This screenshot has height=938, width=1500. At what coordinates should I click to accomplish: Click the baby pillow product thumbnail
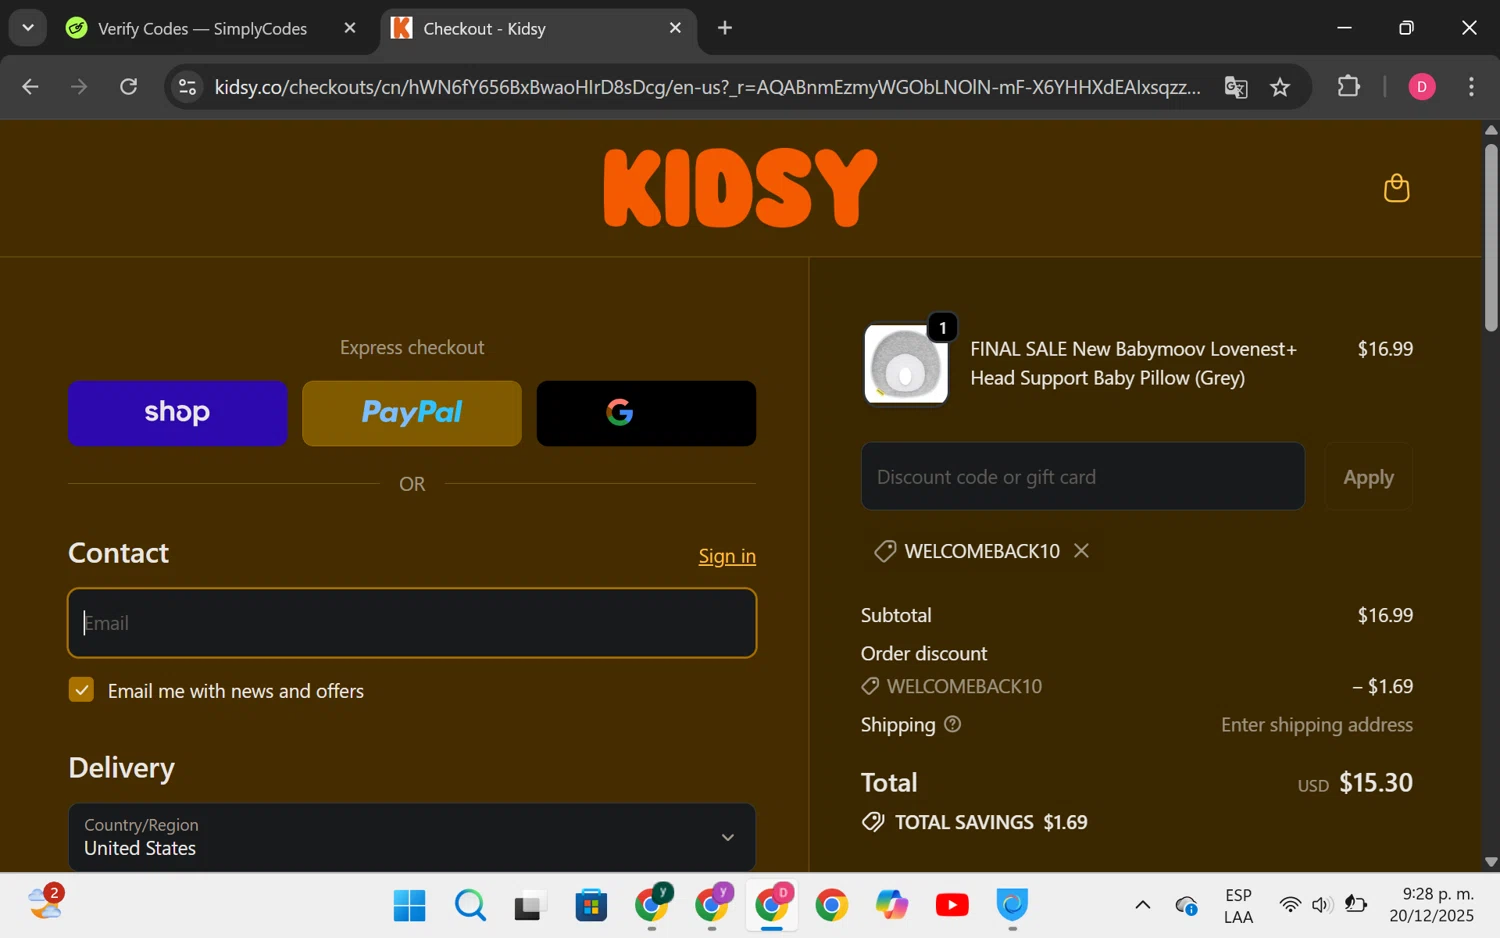[906, 364]
